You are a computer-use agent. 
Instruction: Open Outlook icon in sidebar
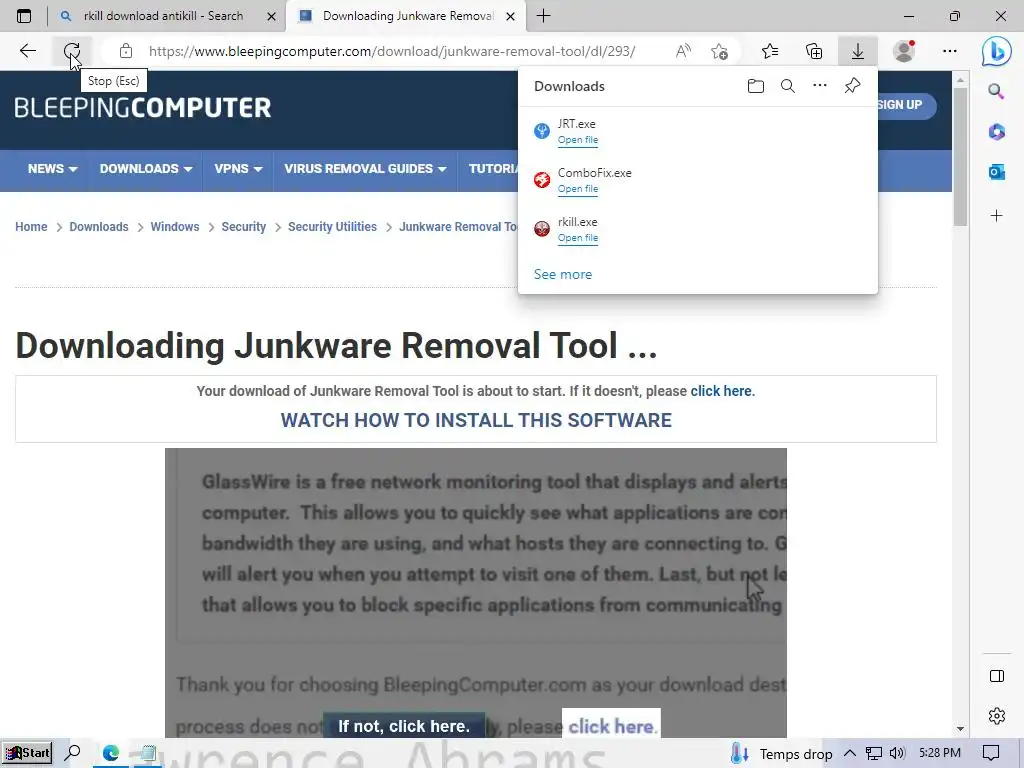996,172
